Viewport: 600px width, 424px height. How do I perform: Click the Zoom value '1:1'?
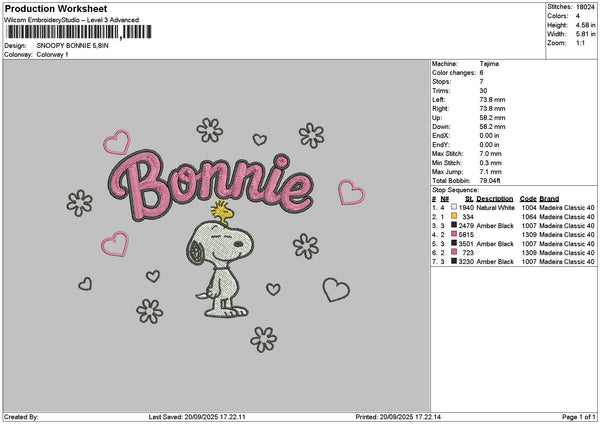point(580,43)
